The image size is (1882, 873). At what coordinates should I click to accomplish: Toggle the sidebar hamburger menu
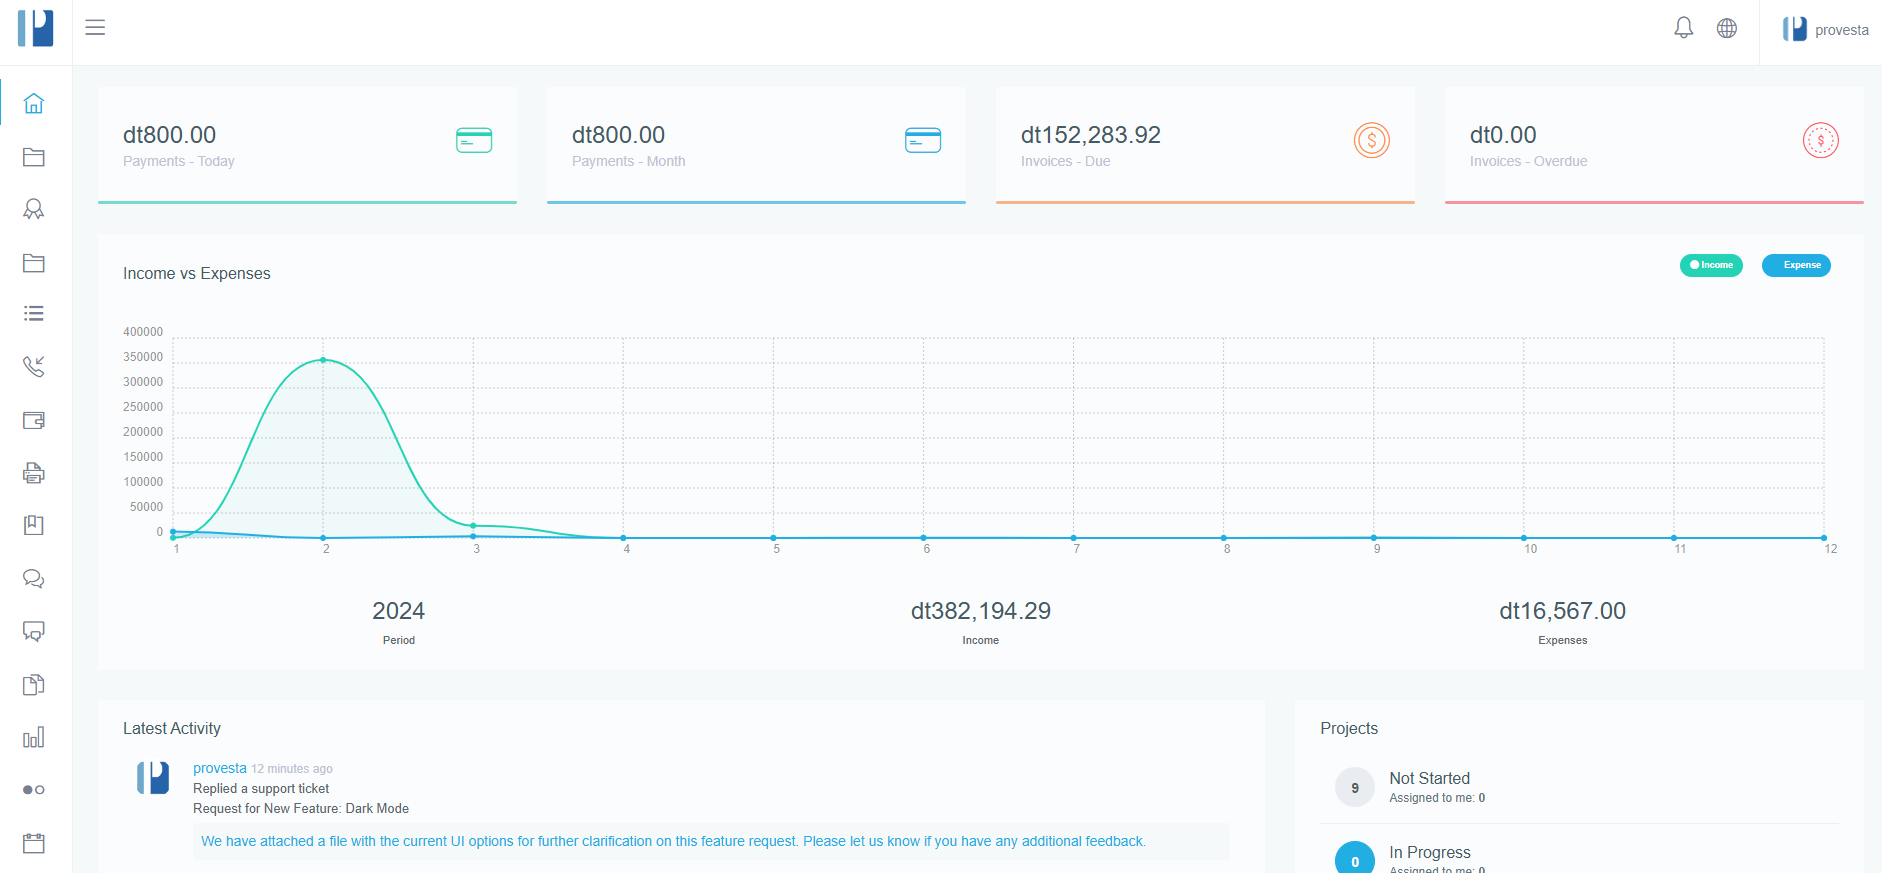coord(95,28)
